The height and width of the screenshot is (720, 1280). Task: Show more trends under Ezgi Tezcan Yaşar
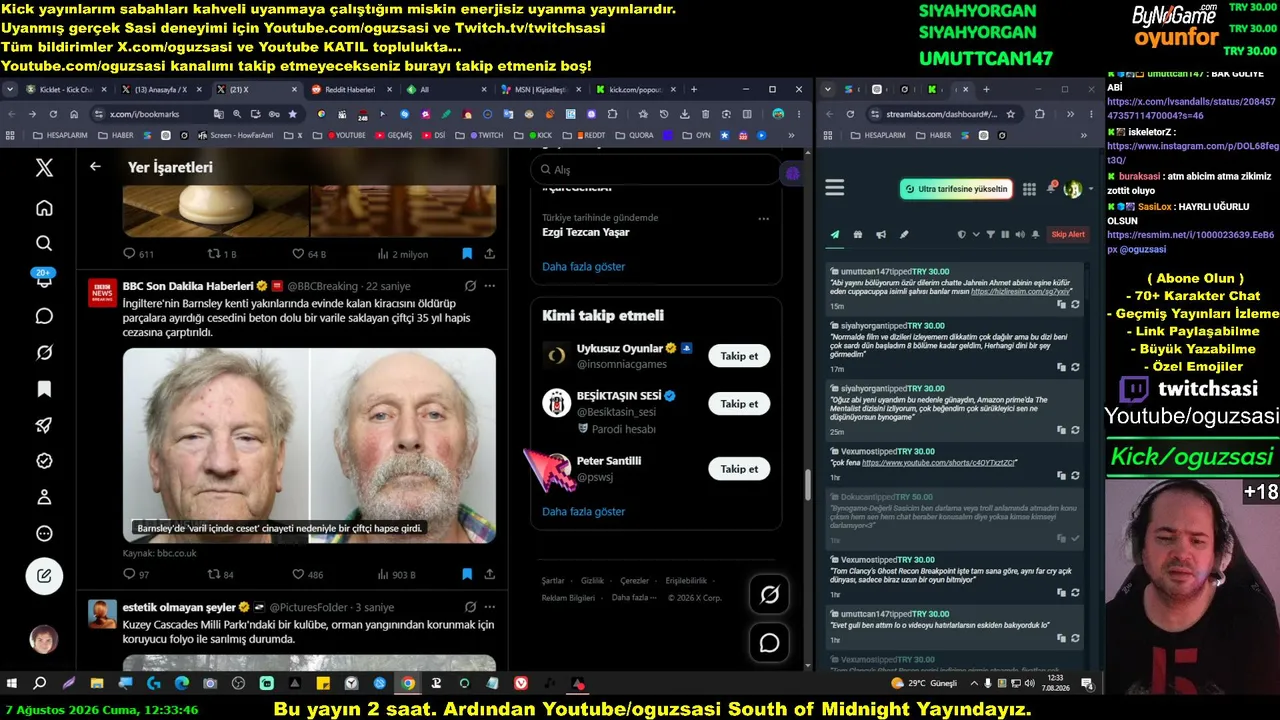coord(583,267)
